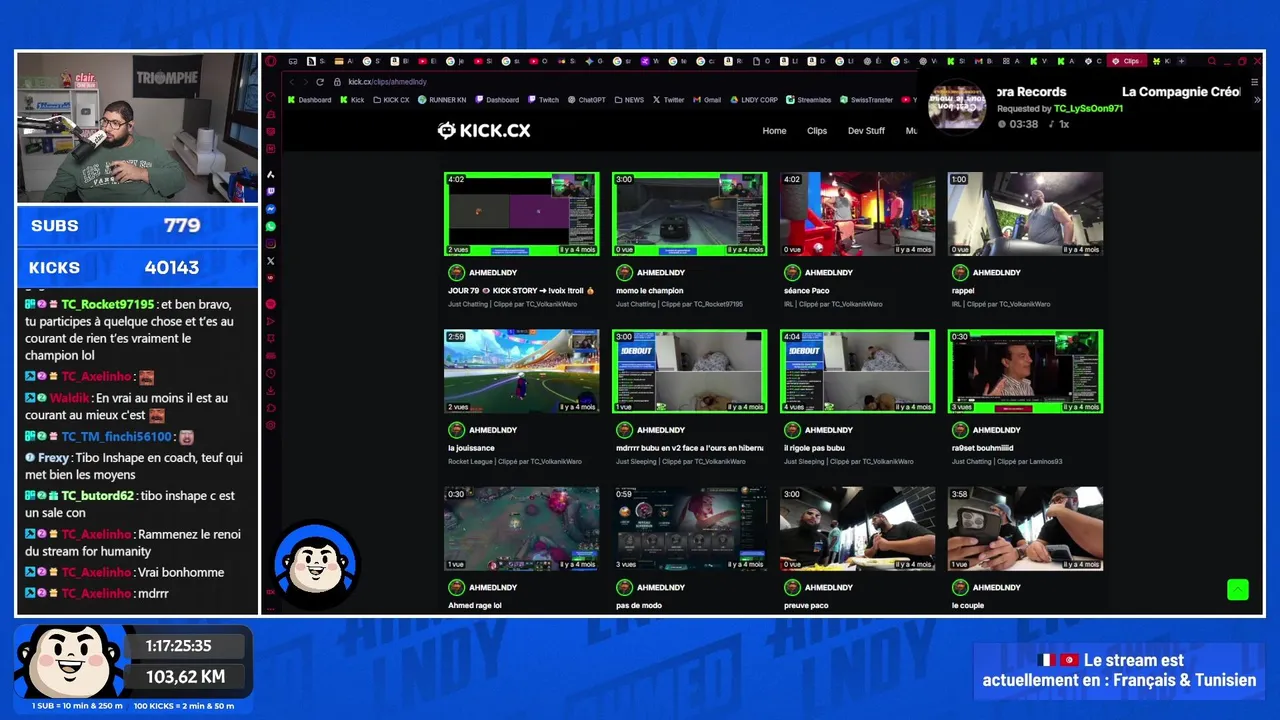Viewport: 1280px width, 720px height.
Task: Open the Streamlabs bookmark
Action: click(x=809, y=100)
